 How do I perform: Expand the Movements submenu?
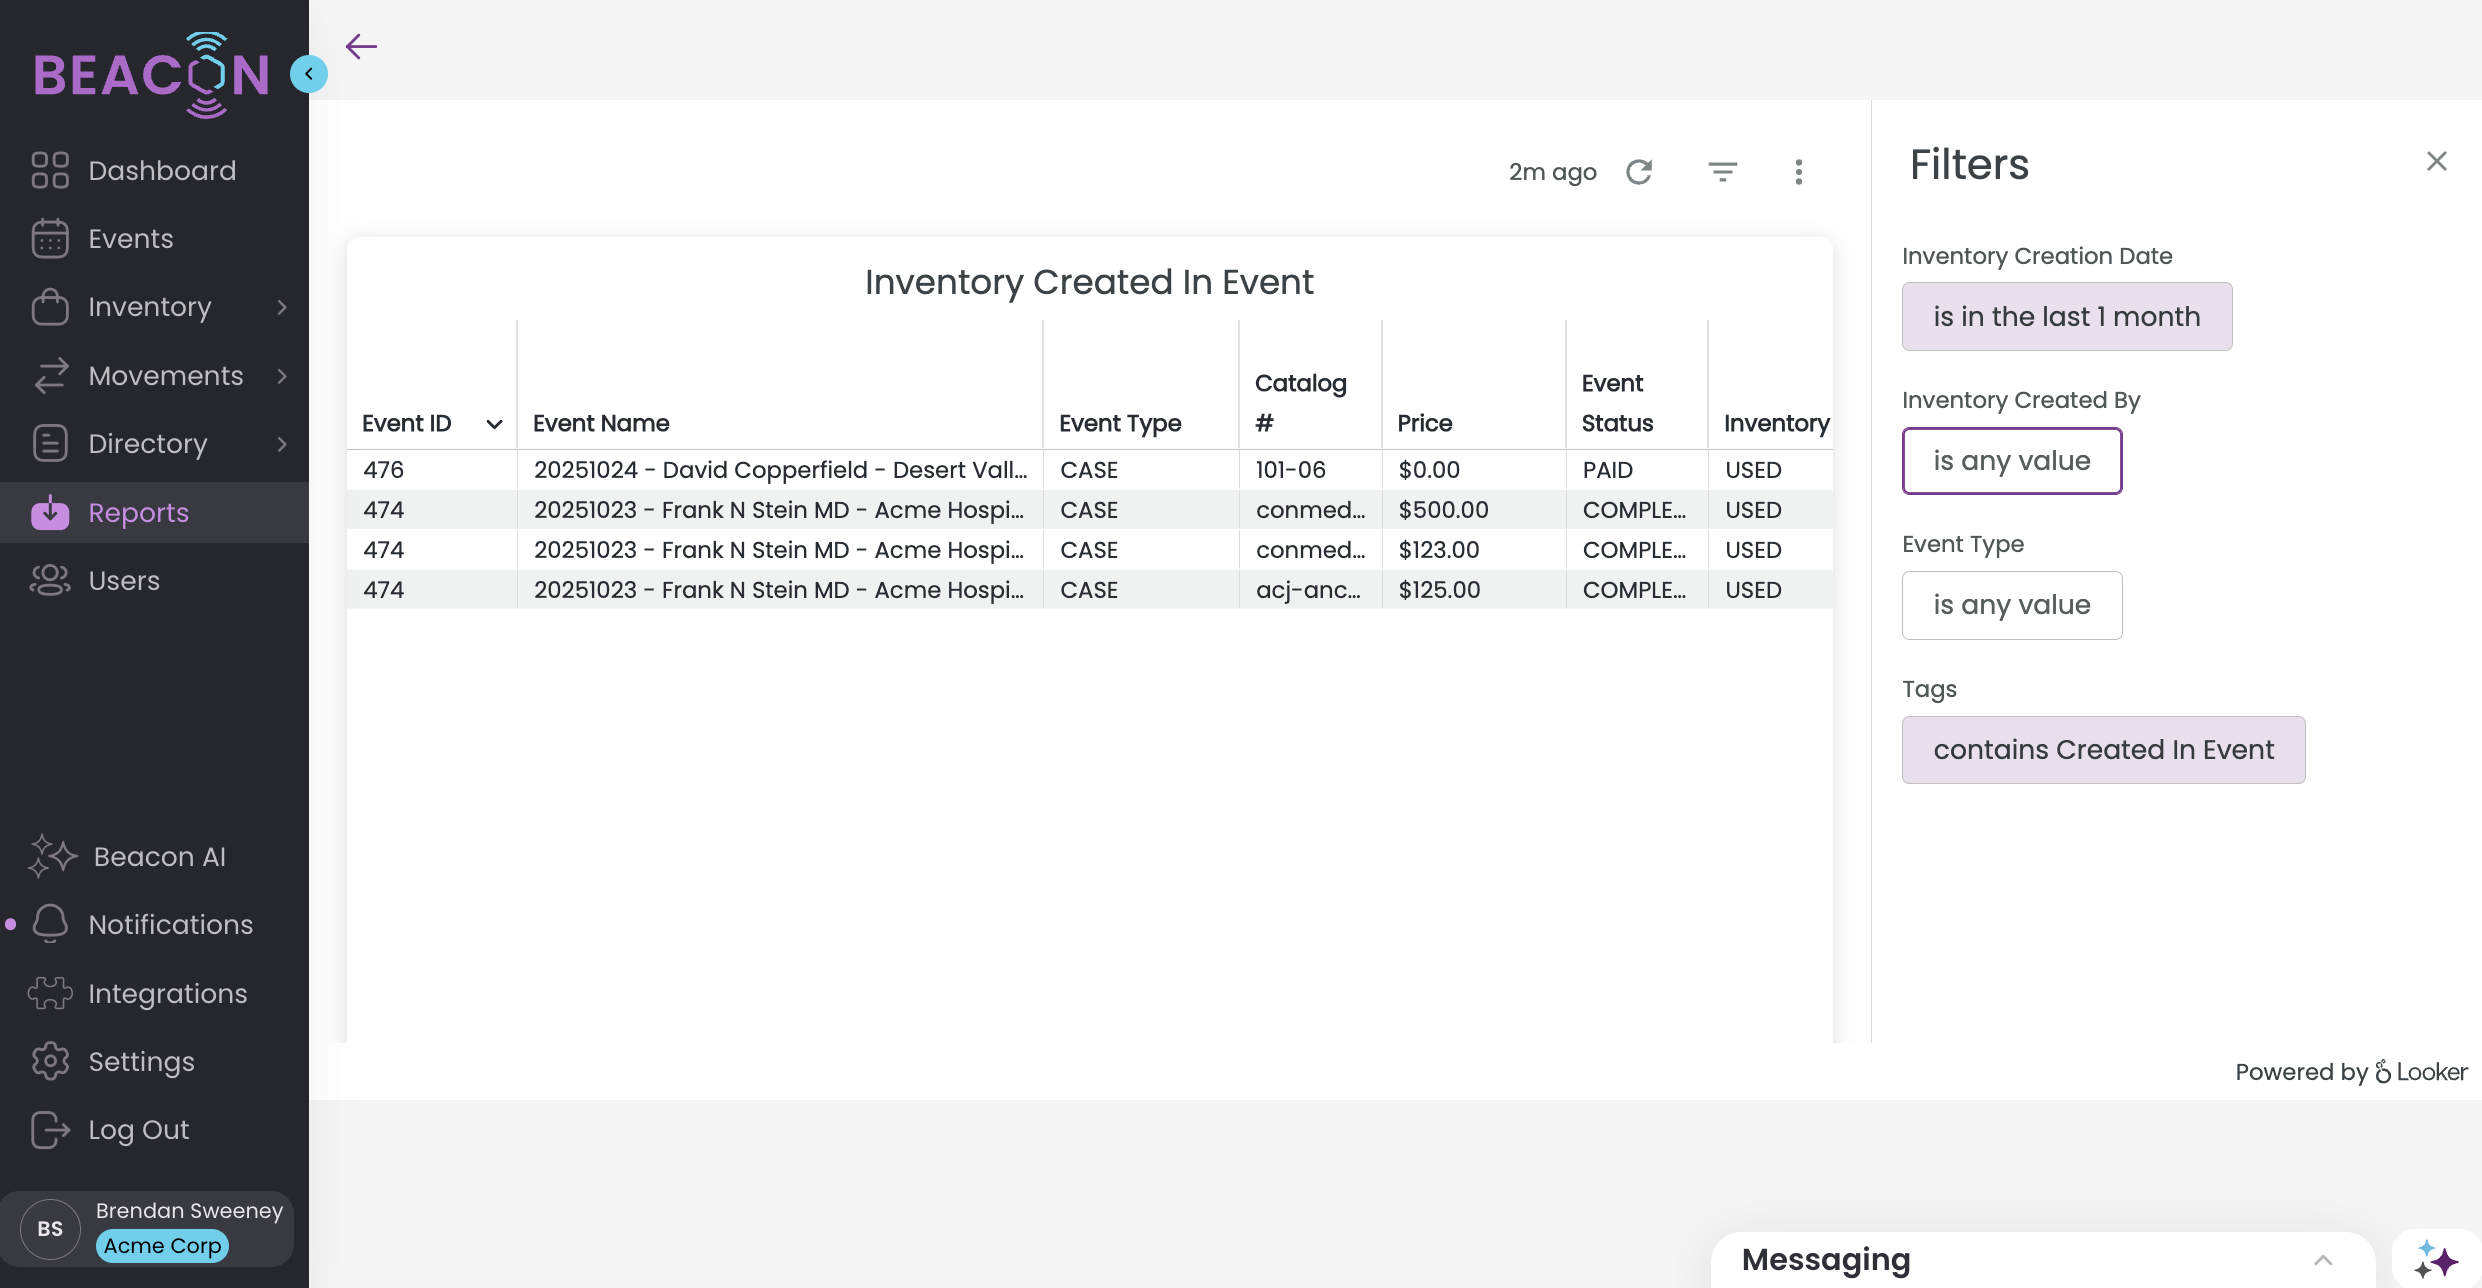click(x=282, y=376)
